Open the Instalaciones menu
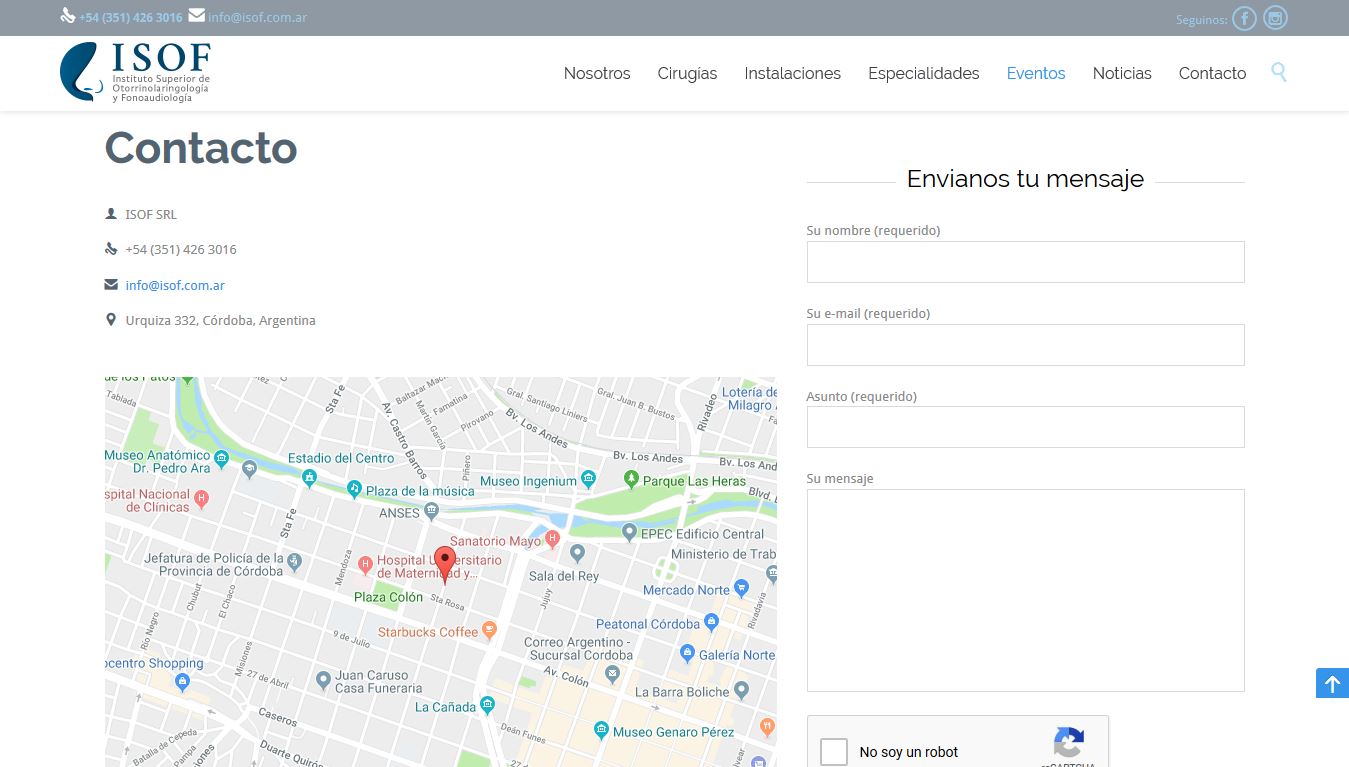 (792, 73)
